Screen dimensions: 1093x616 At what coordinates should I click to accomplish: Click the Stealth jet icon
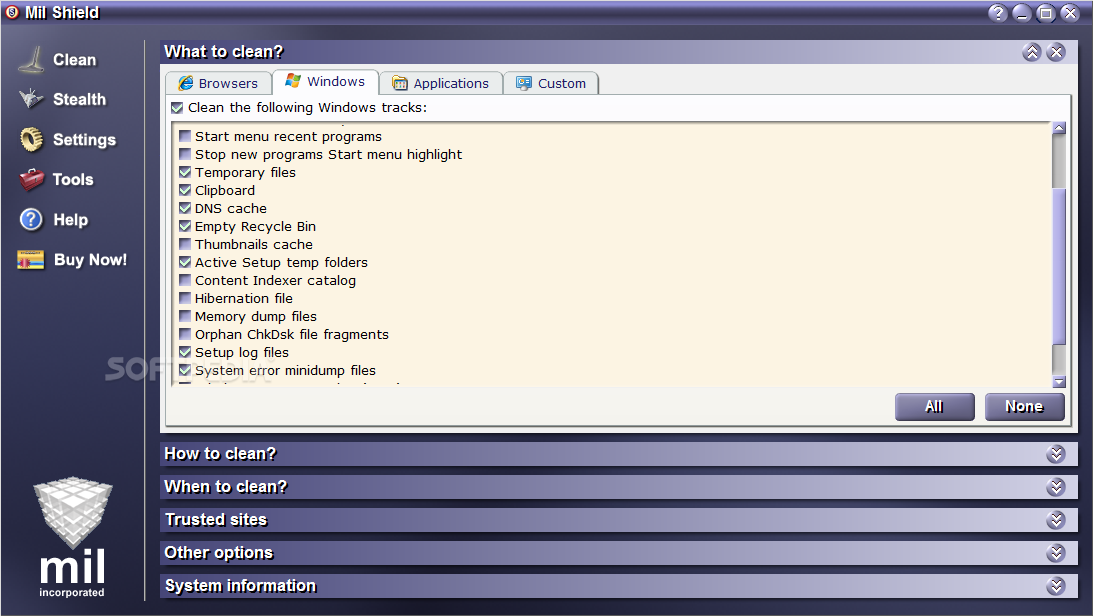click(31, 99)
